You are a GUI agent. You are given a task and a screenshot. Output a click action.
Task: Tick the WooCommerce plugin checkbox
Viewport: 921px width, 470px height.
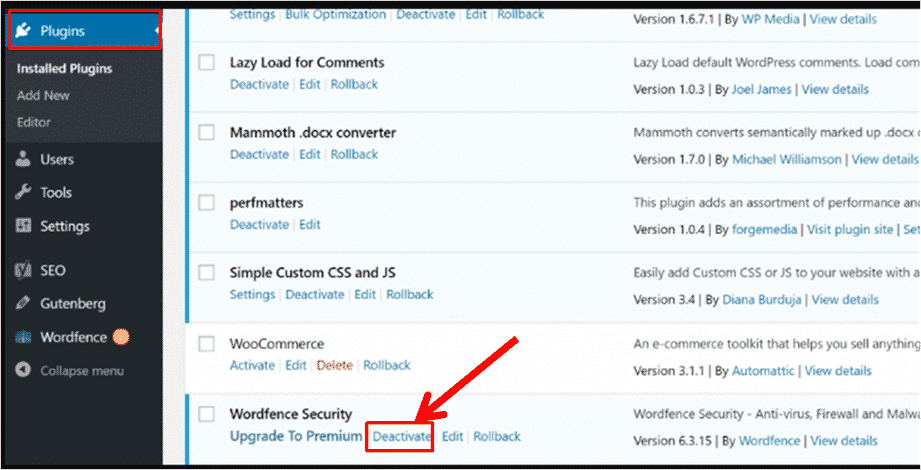tap(206, 344)
